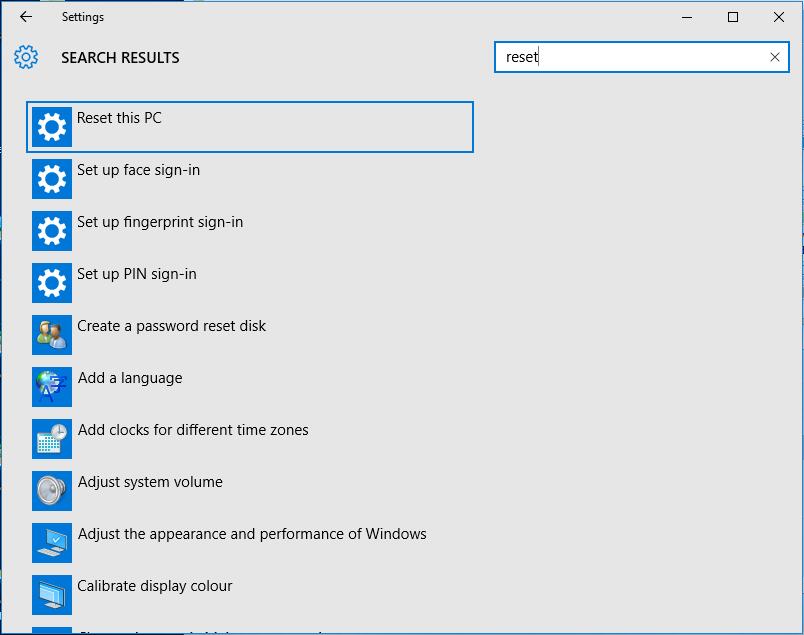Open Create a password reset disk
Image resolution: width=804 pixels, height=635 pixels.
click(x=250, y=334)
